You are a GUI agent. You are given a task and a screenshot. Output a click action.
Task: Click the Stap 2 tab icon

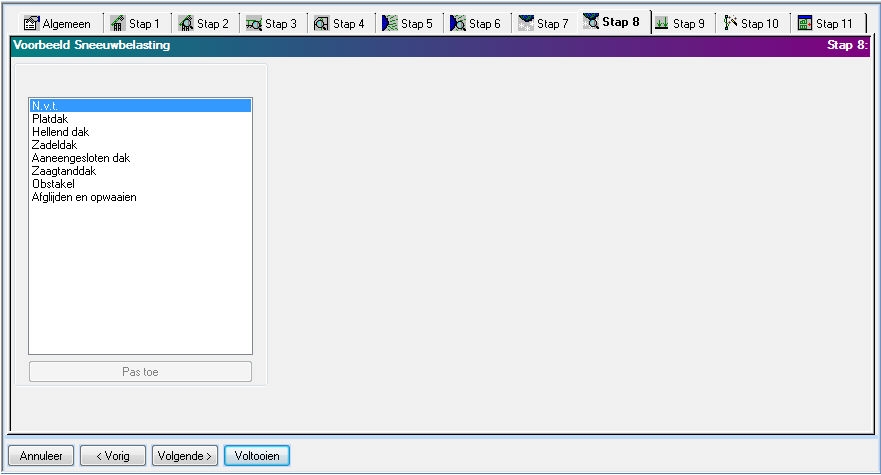tap(185, 24)
